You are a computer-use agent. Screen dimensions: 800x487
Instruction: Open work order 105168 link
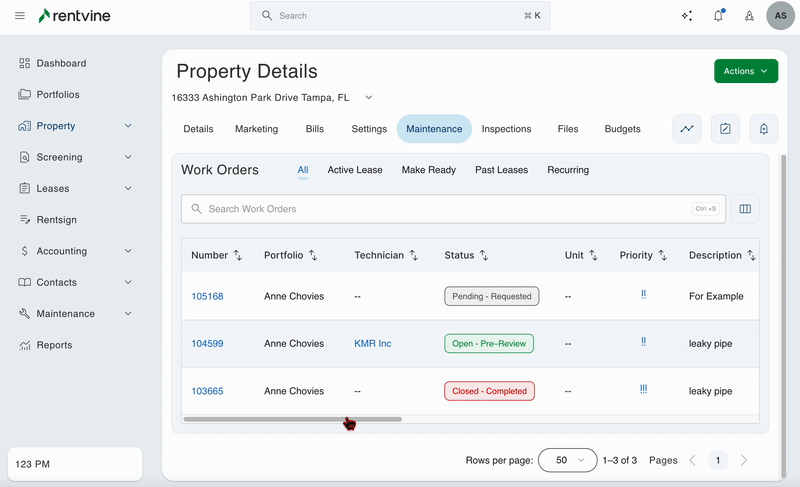click(207, 296)
